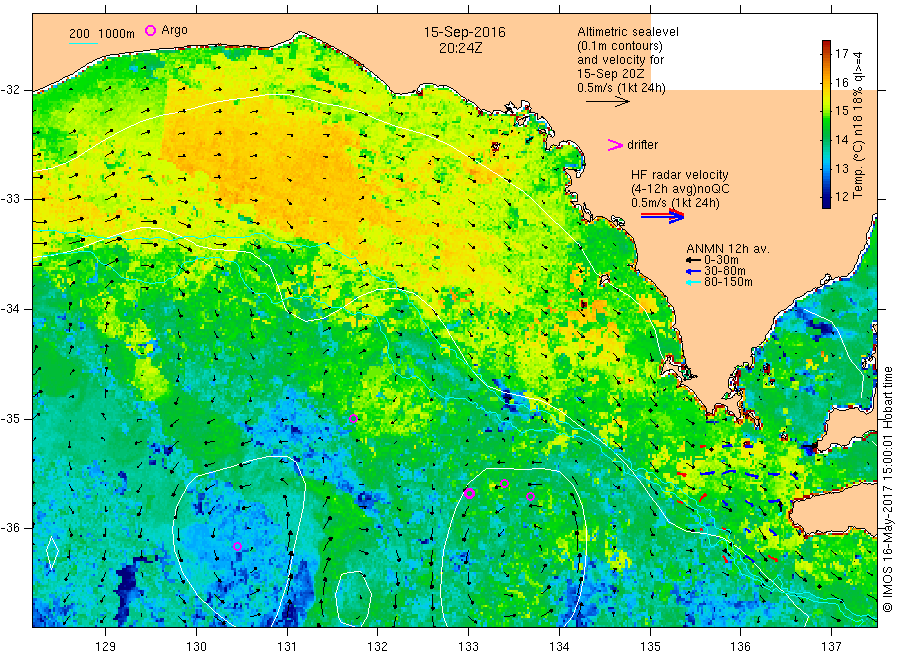Click the black 0-30m ANMN arrow symbol
The image size is (900, 660).
(693, 260)
